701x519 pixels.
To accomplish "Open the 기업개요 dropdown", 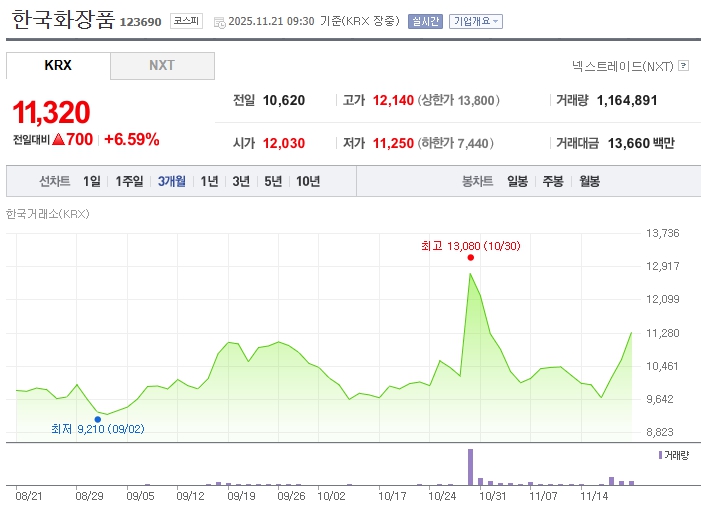I will (x=476, y=21).
